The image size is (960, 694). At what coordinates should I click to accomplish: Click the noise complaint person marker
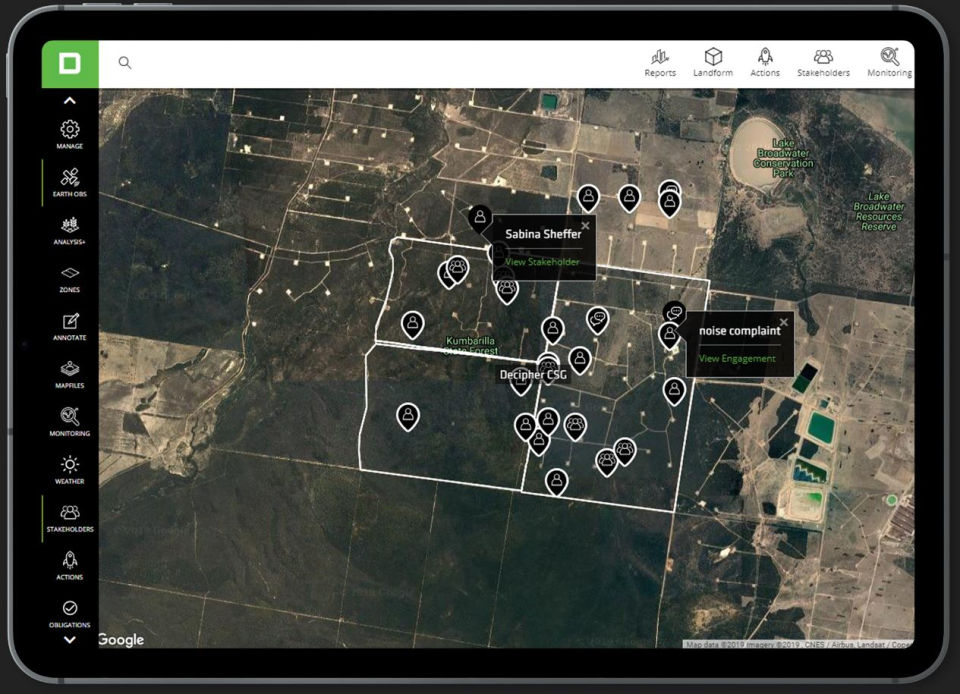click(670, 335)
